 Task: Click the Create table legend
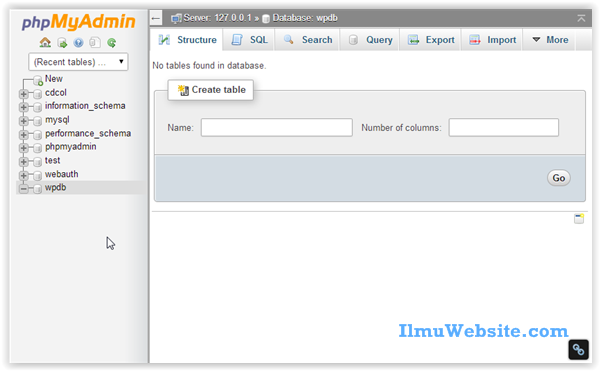coord(211,90)
